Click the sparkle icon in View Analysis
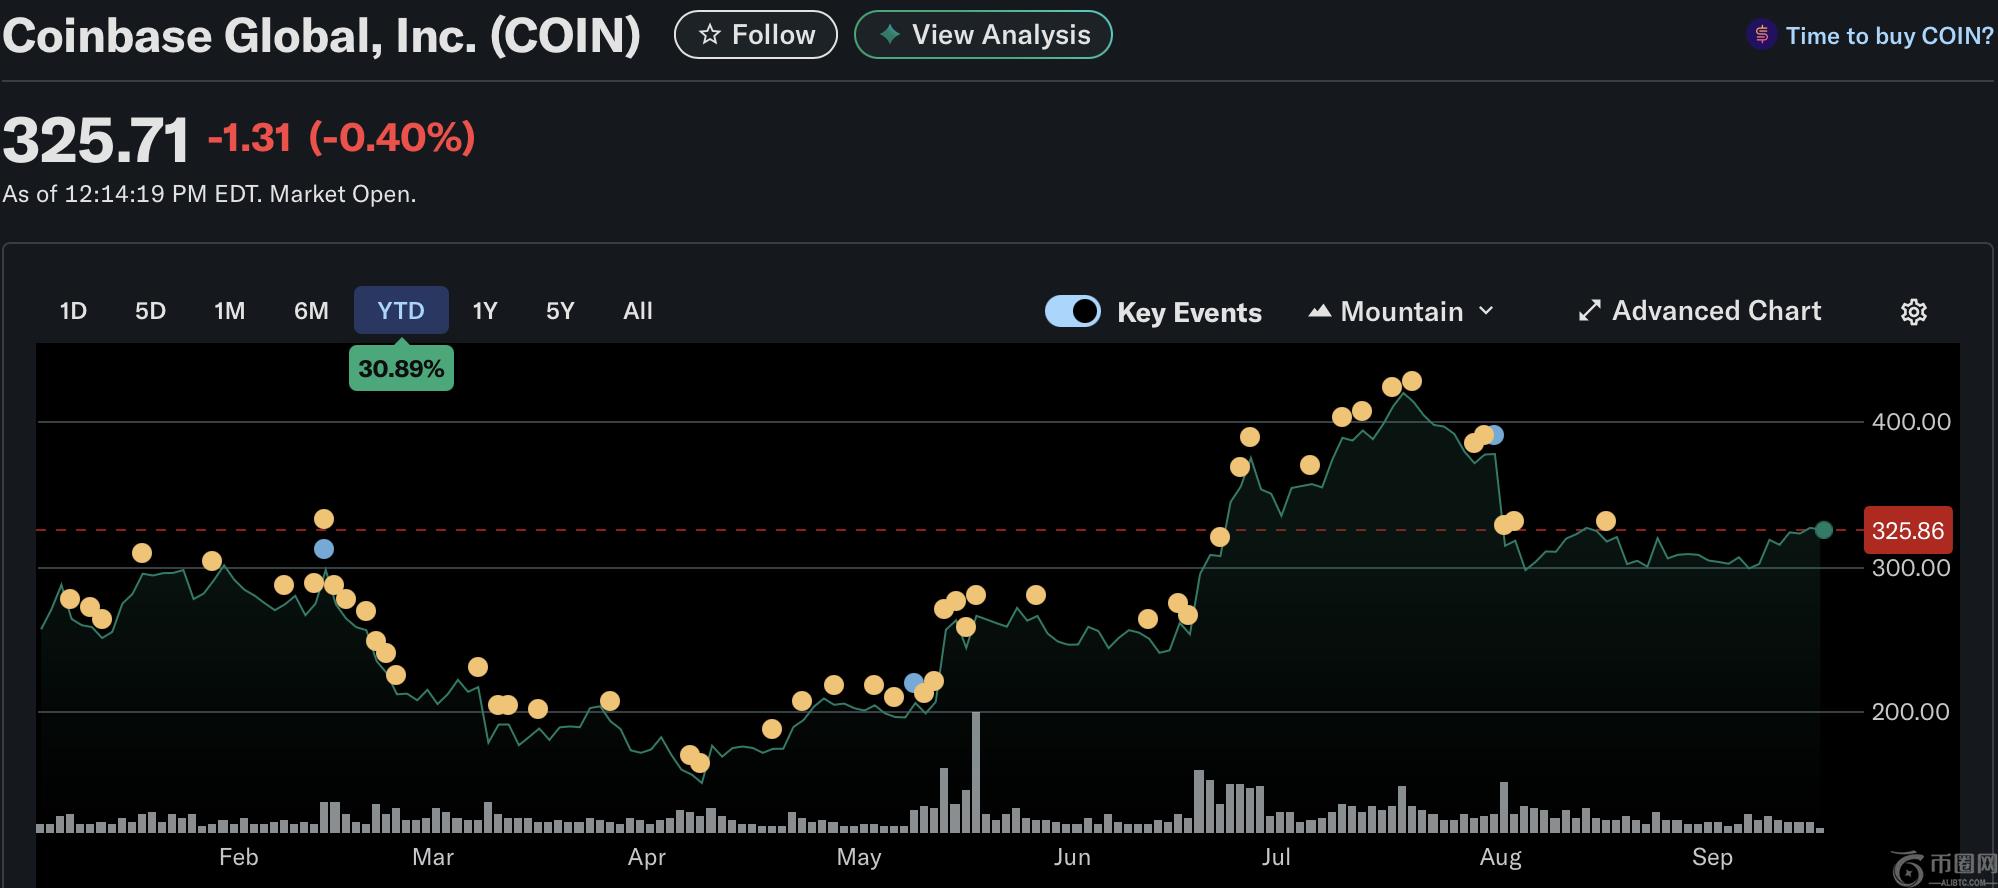The height and width of the screenshot is (888, 1998). (x=889, y=35)
